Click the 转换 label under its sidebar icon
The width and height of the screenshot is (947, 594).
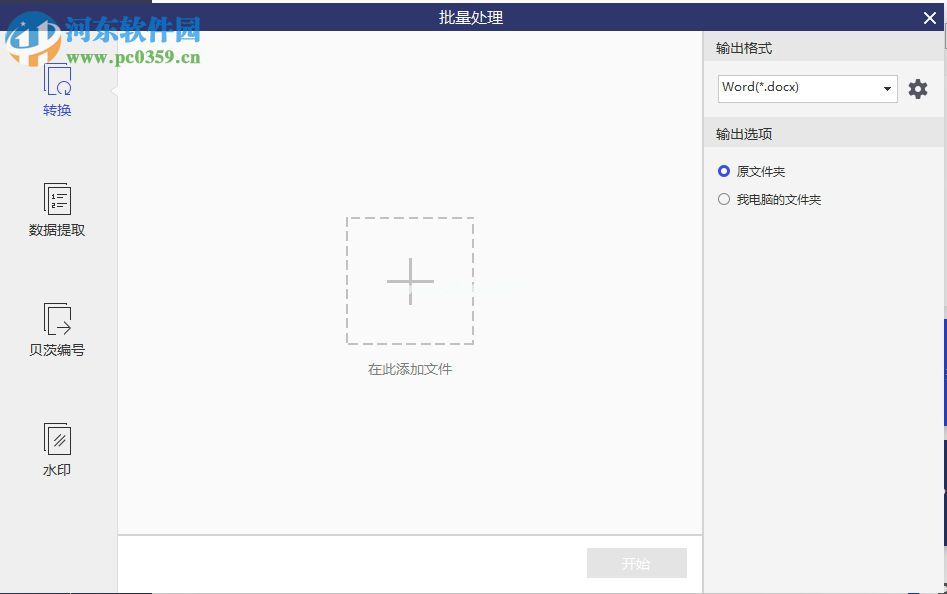point(56,110)
